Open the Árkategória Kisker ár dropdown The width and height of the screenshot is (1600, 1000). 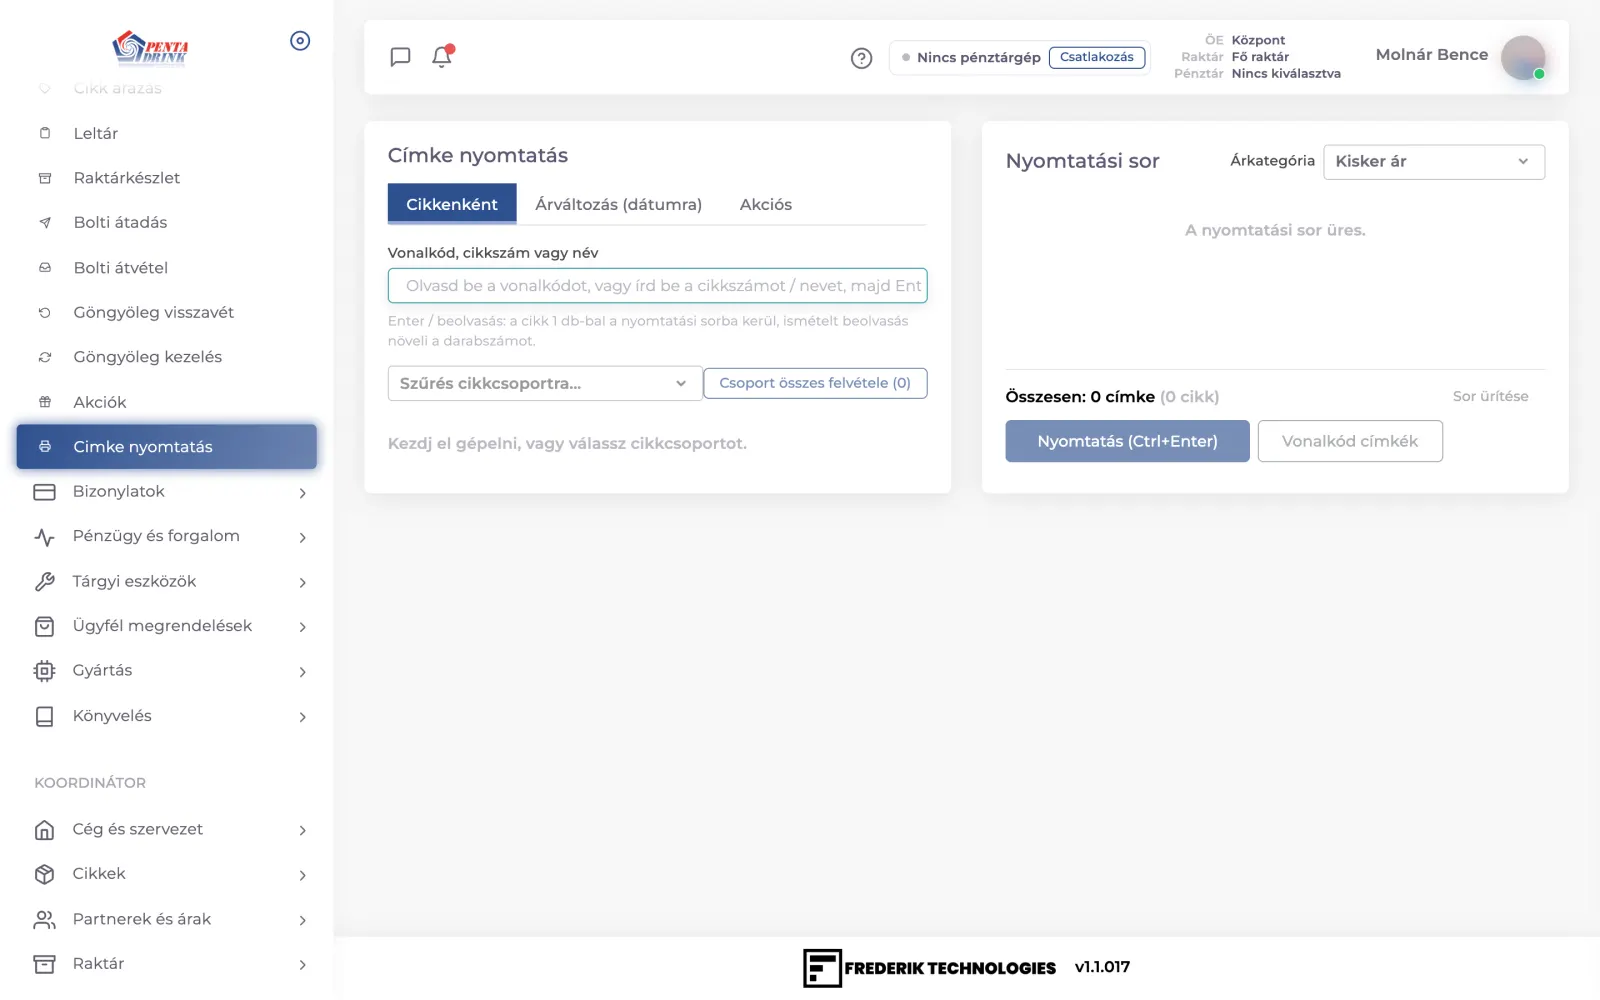point(1433,162)
